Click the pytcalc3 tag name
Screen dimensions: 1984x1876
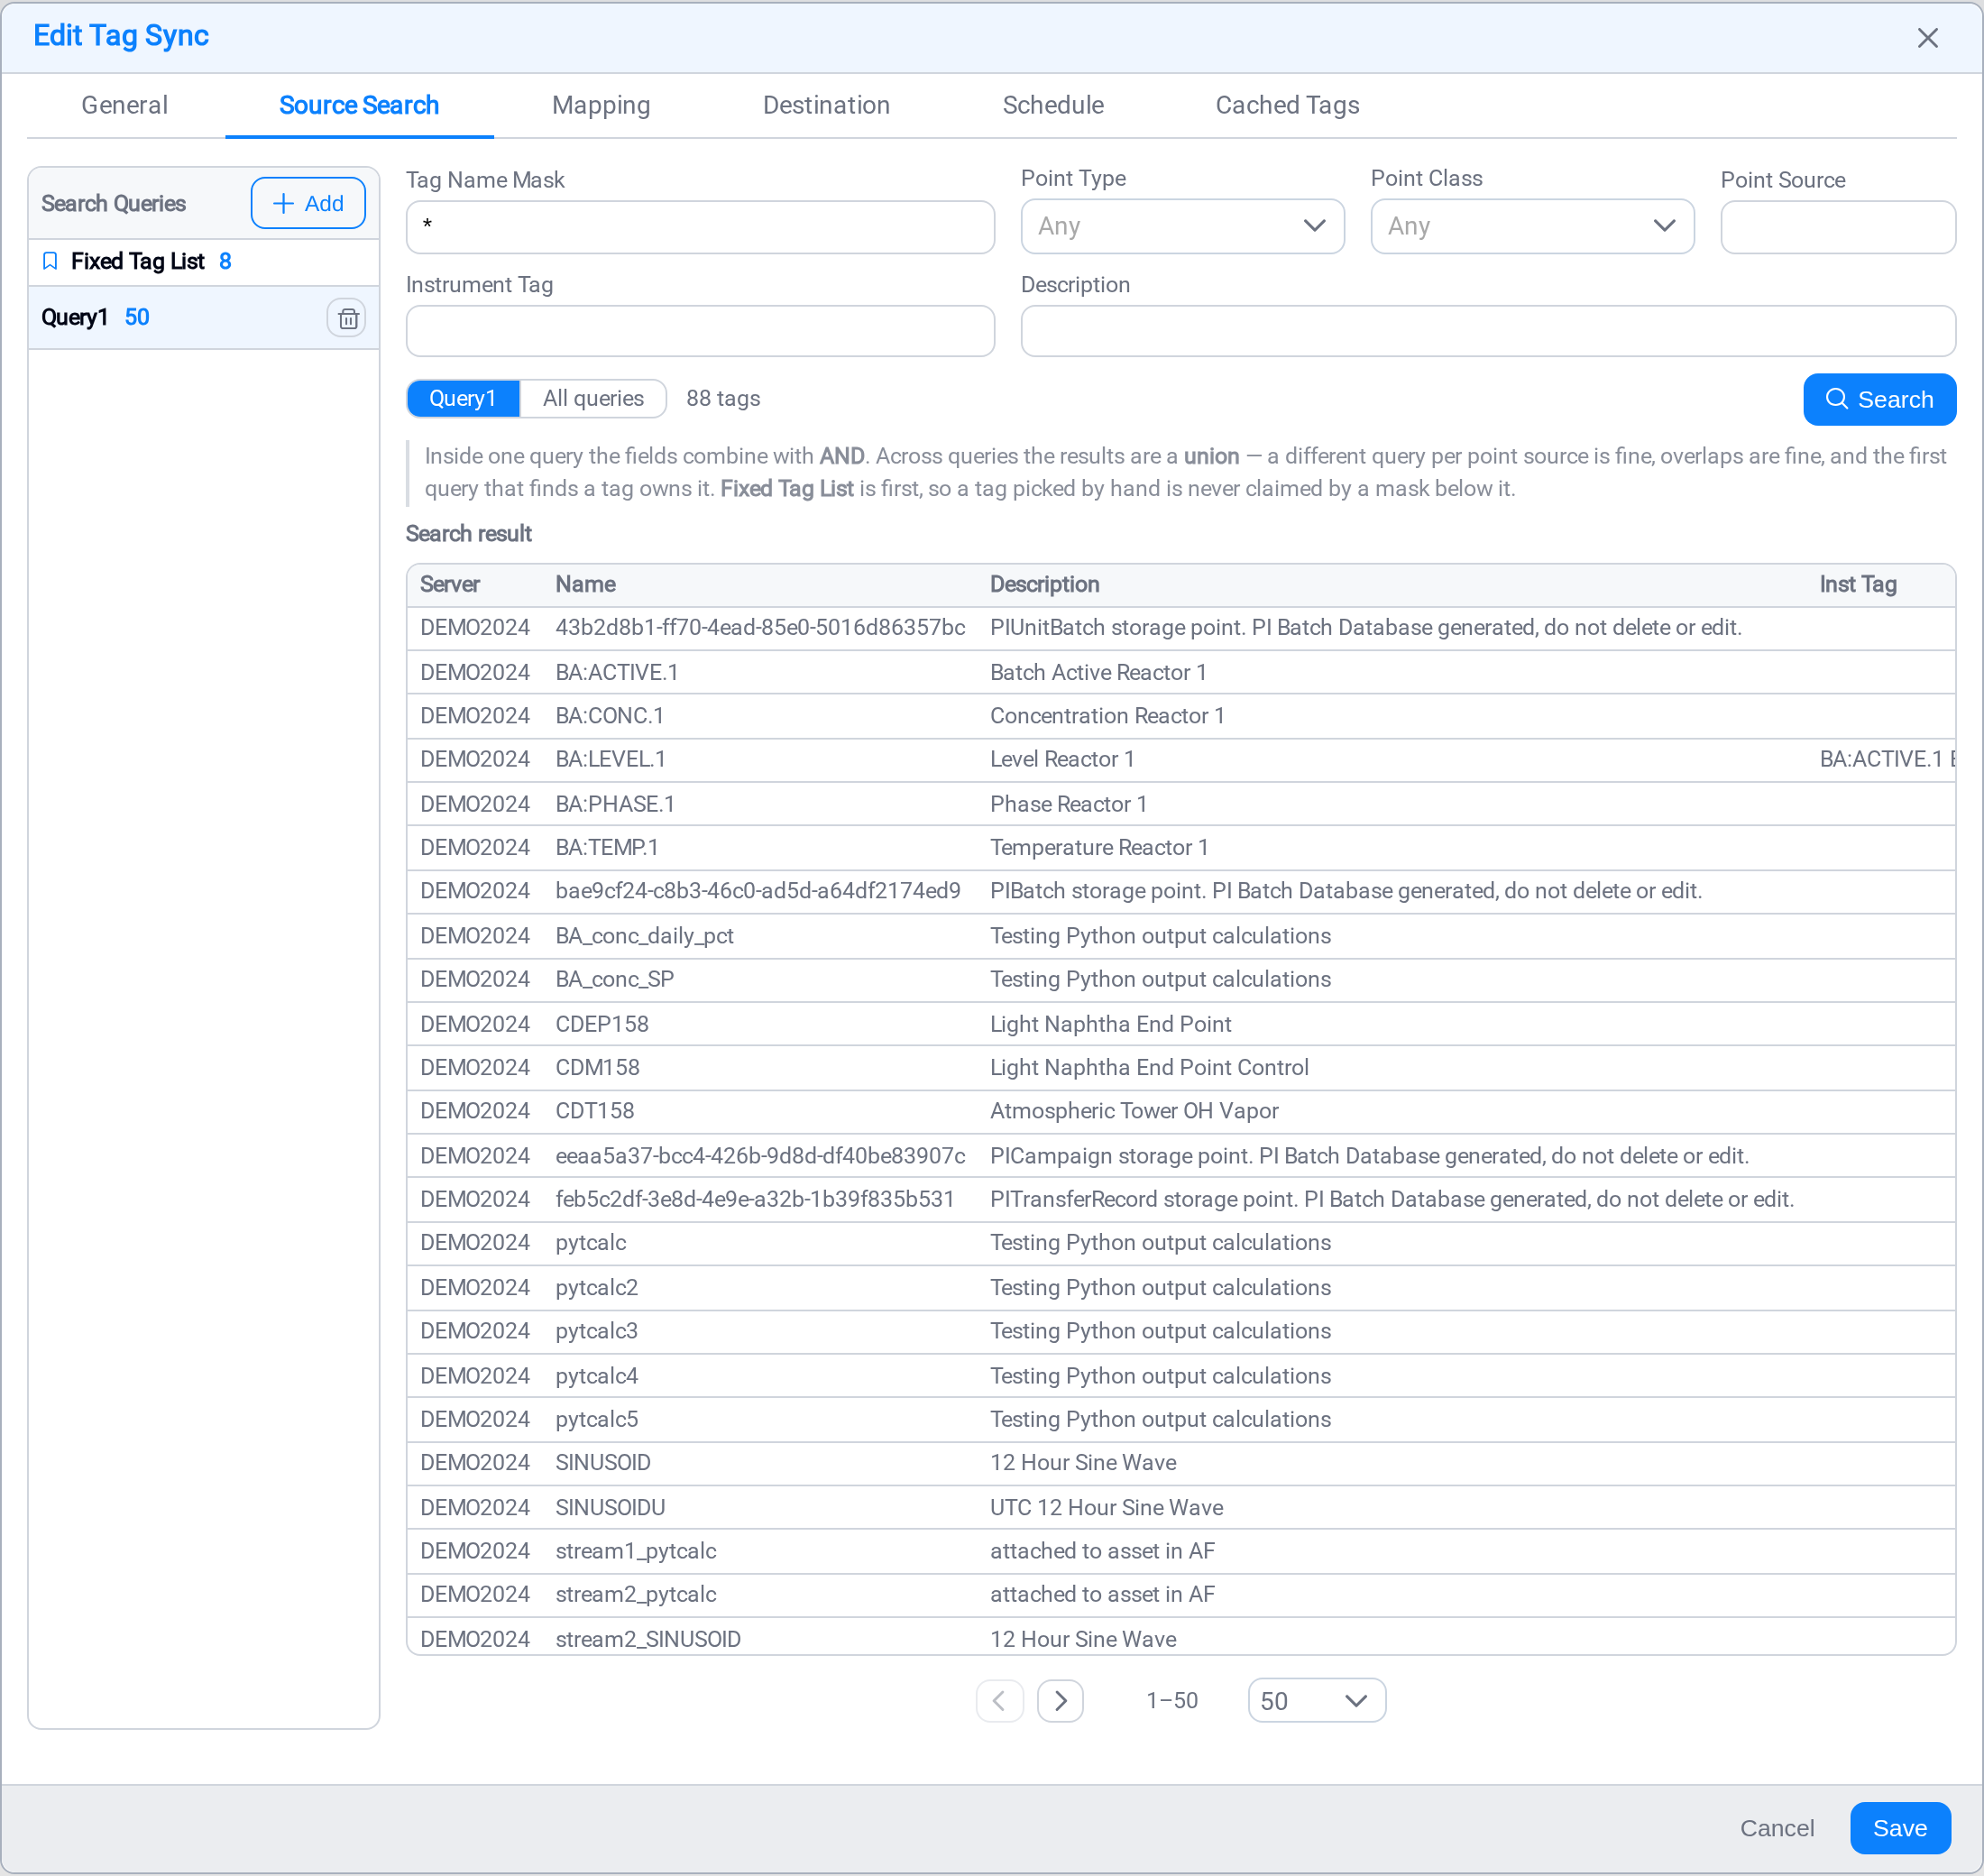coord(596,1331)
